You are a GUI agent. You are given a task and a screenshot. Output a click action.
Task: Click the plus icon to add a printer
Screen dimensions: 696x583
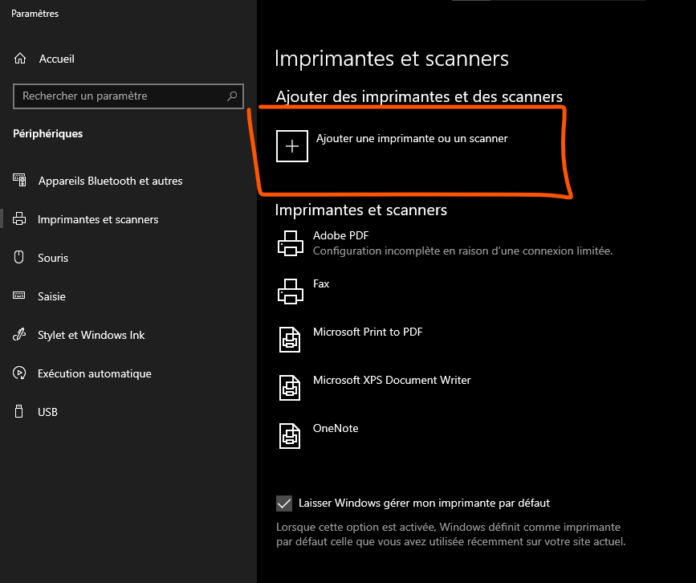tap(292, 146)
